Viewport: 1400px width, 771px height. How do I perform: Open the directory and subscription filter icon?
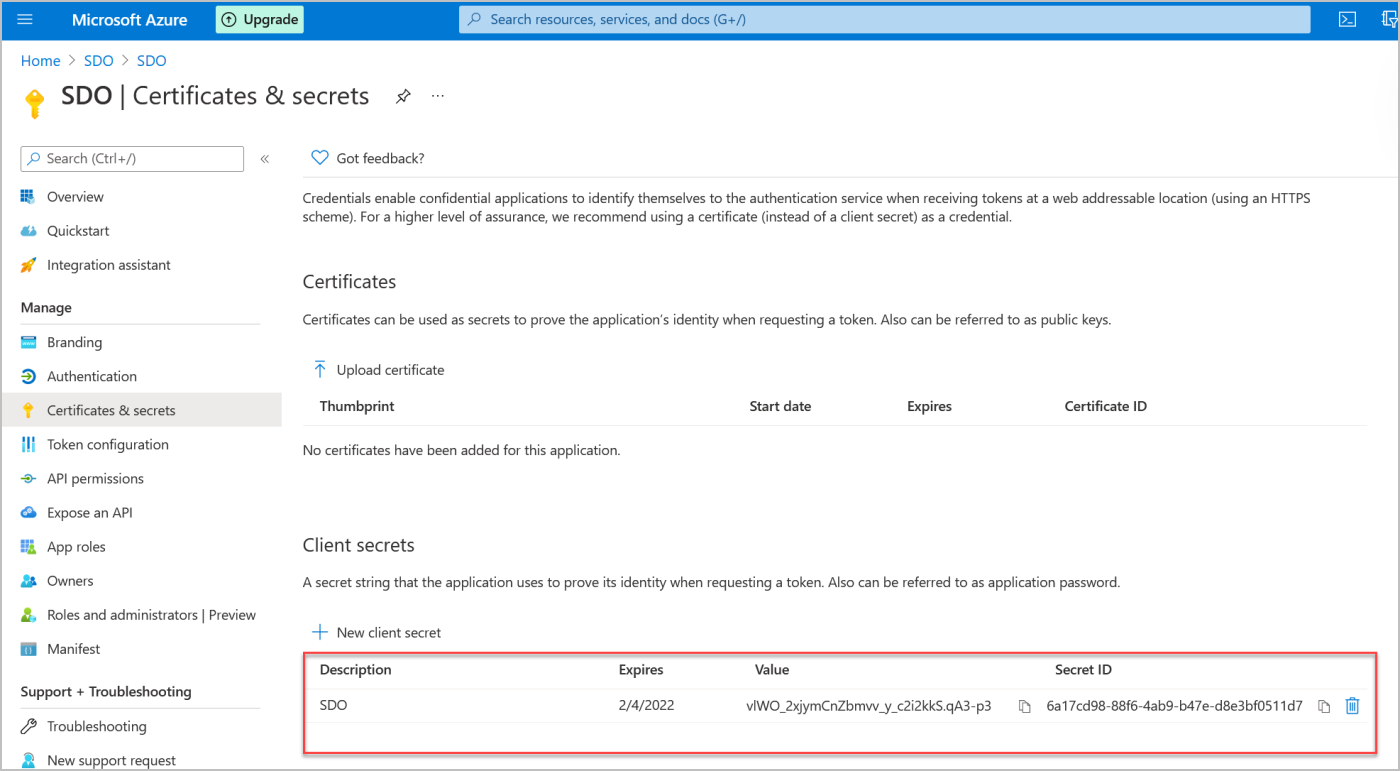tap(1390, 19)
